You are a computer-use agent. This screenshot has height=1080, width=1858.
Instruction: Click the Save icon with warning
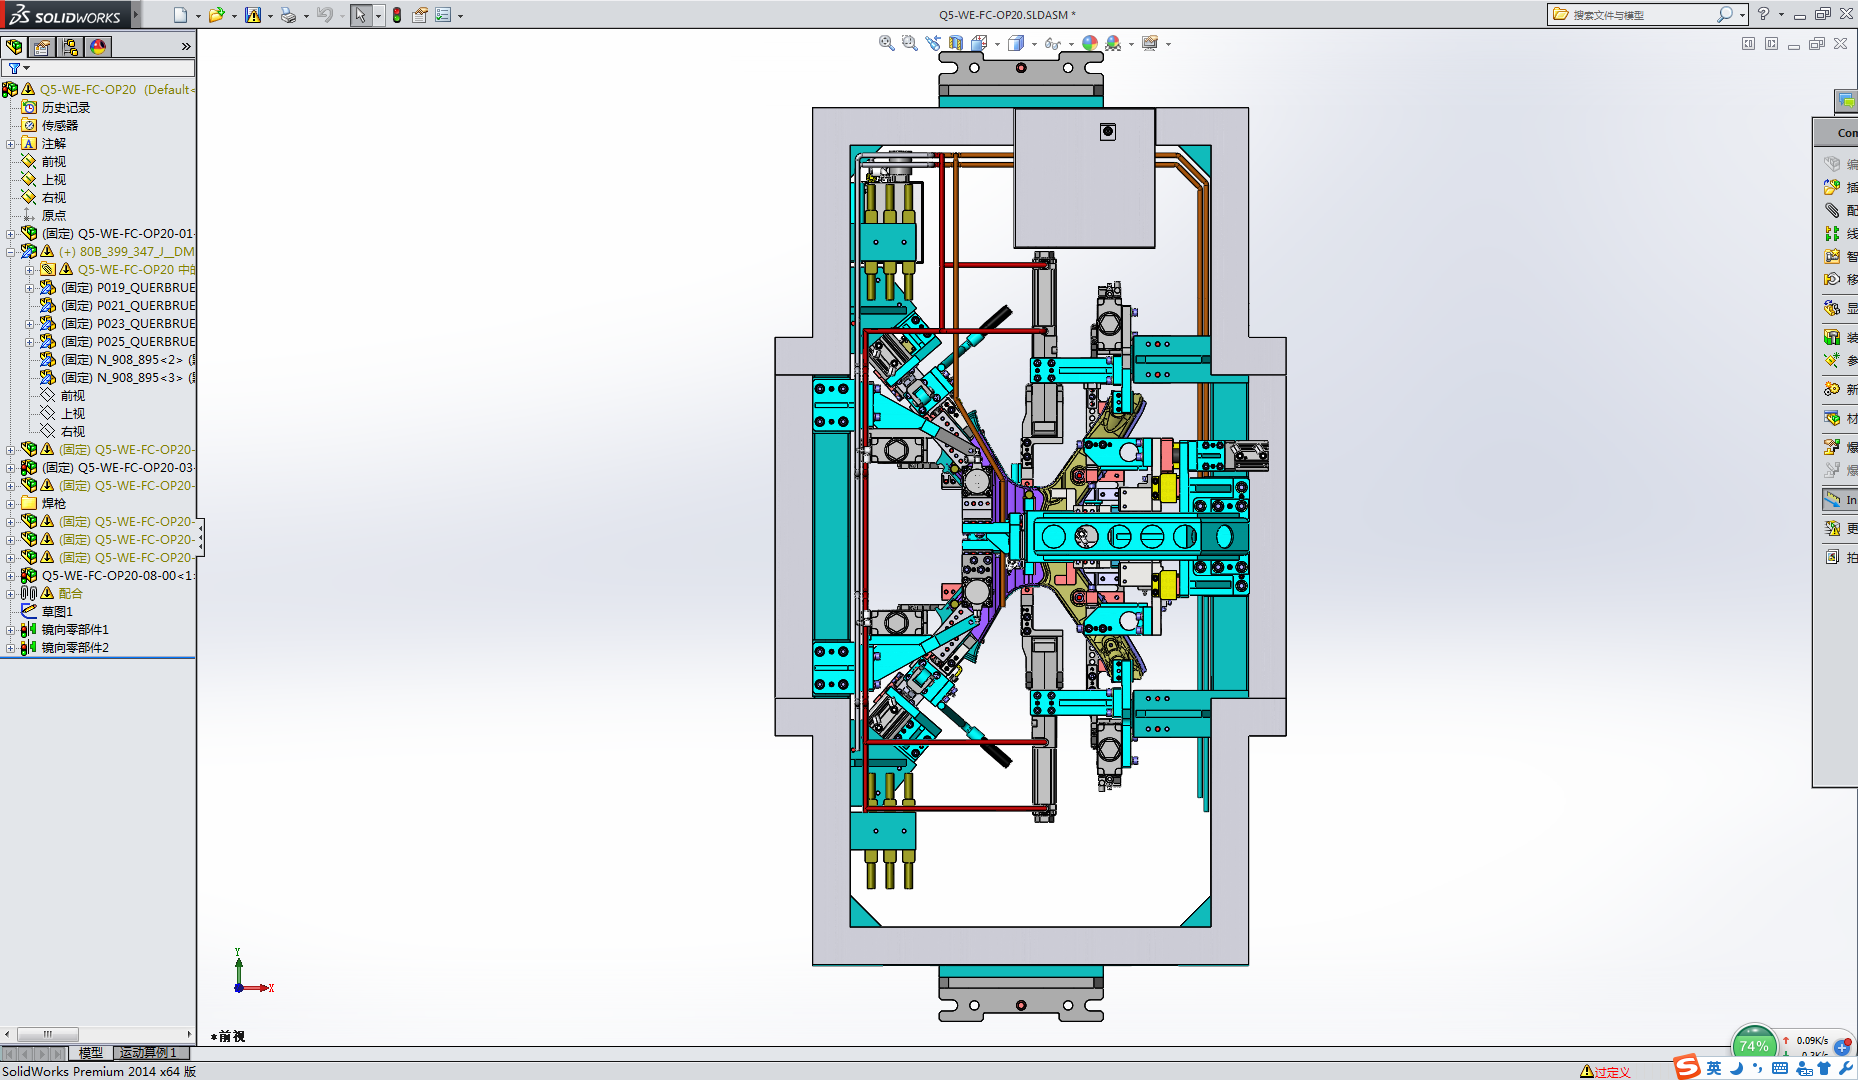253,15
